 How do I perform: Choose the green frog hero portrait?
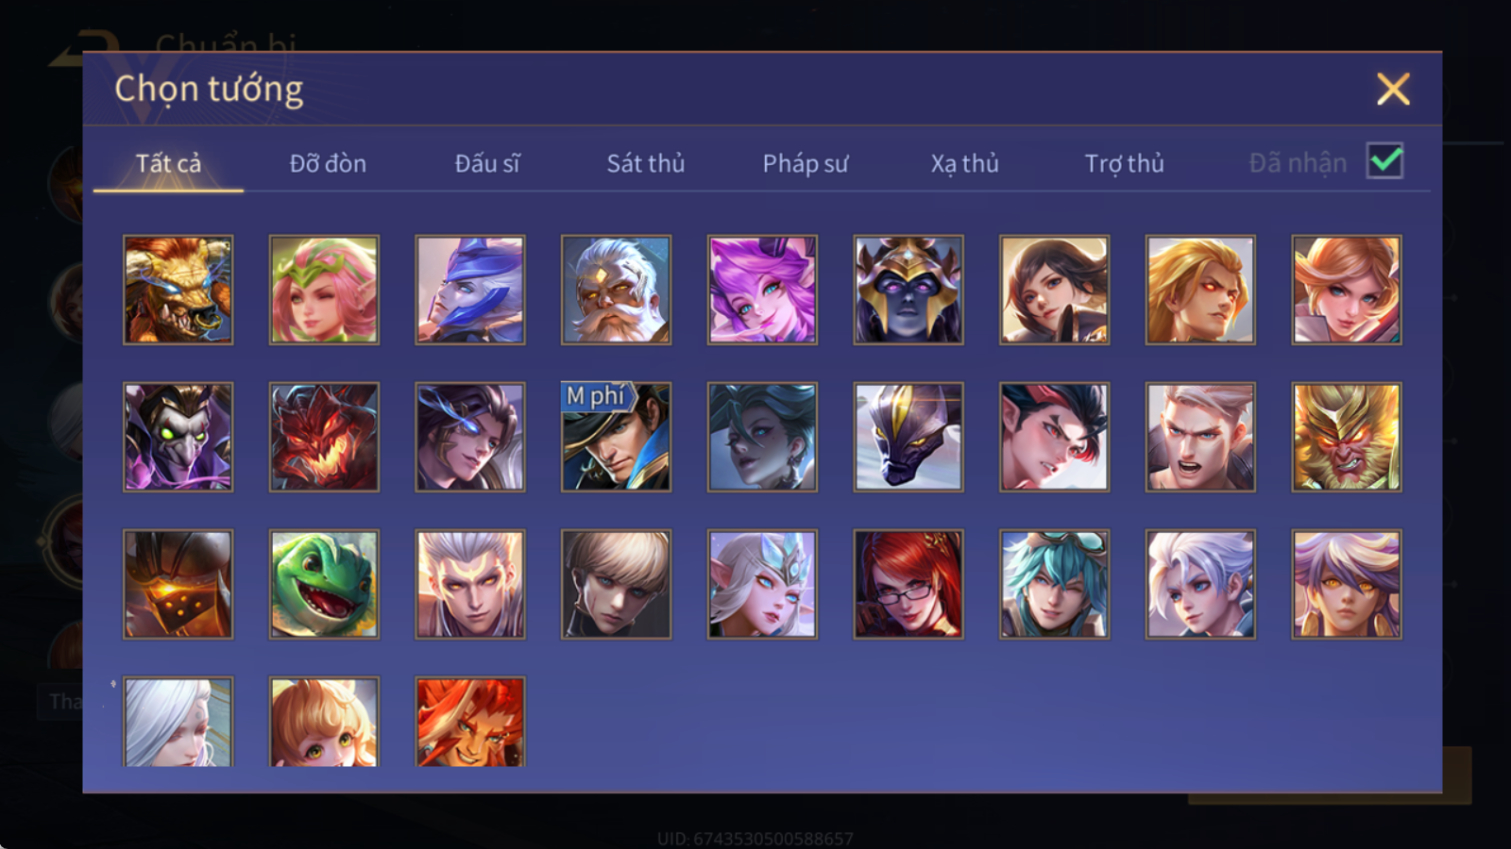click(x=324, y=584)
